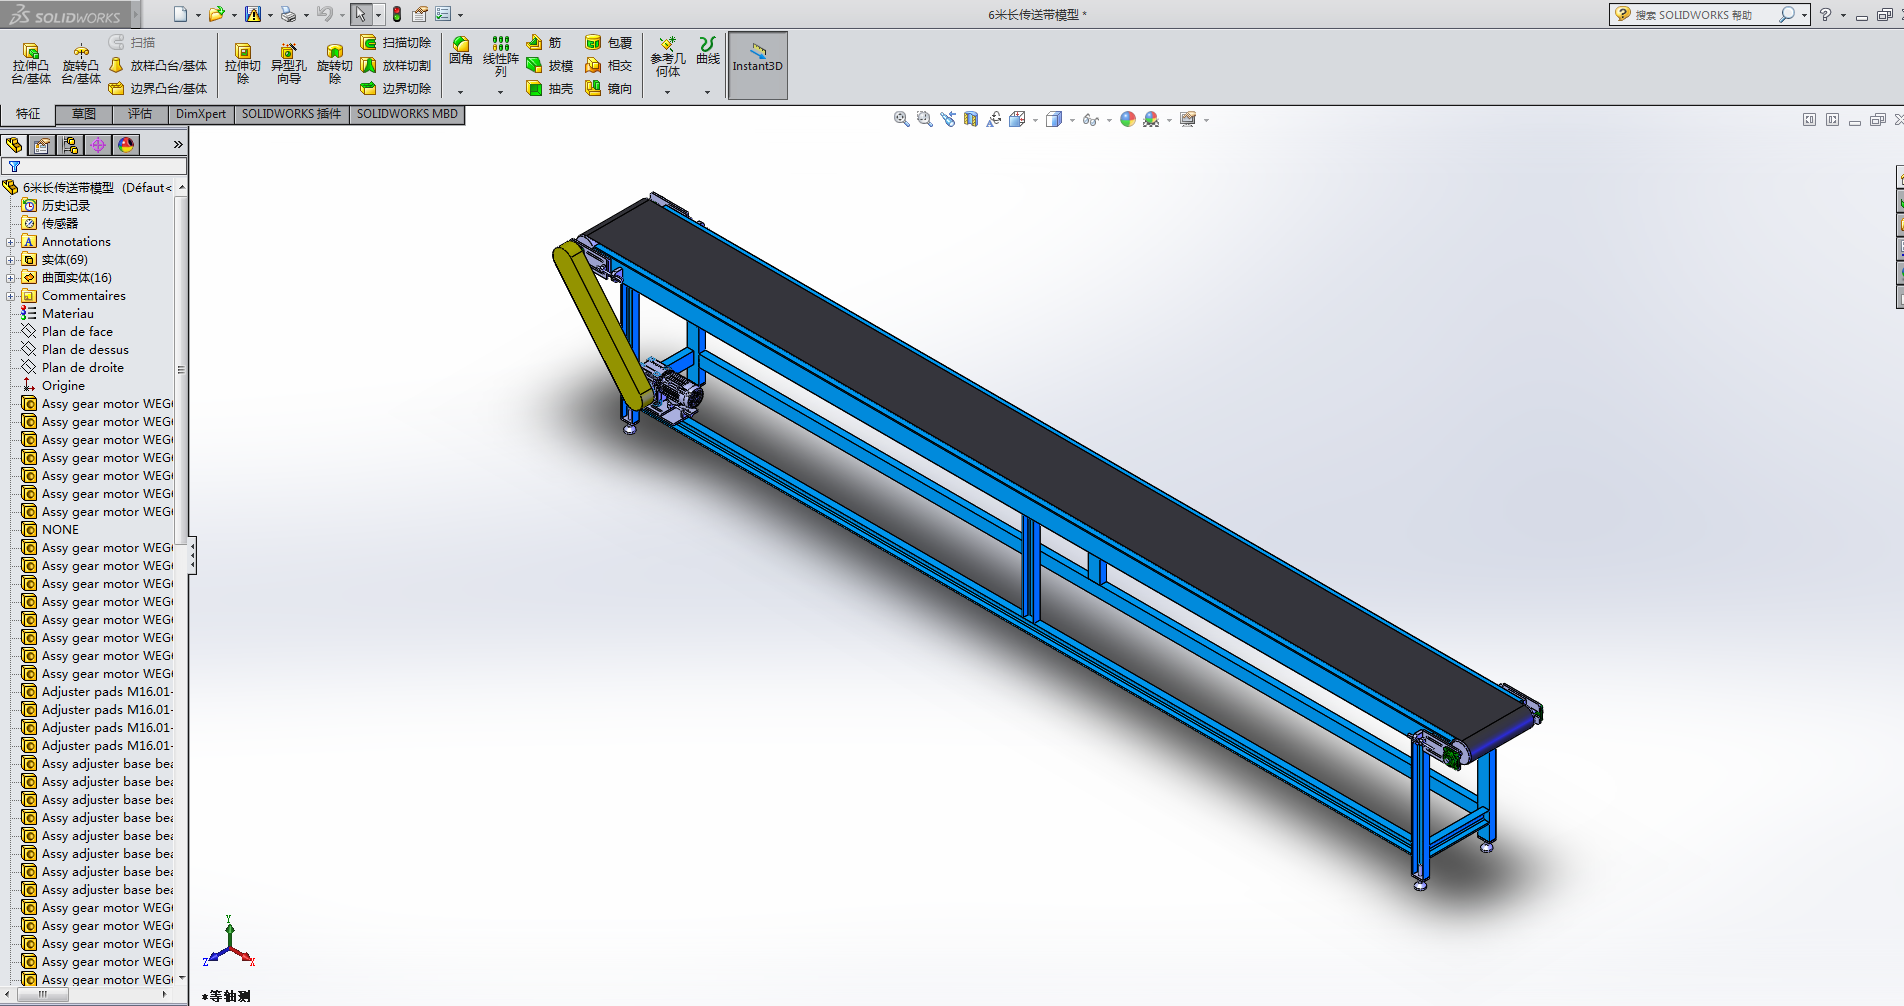Click 参考几何体 reference geometry button
1904x1006 pixels.
(668, 57)
